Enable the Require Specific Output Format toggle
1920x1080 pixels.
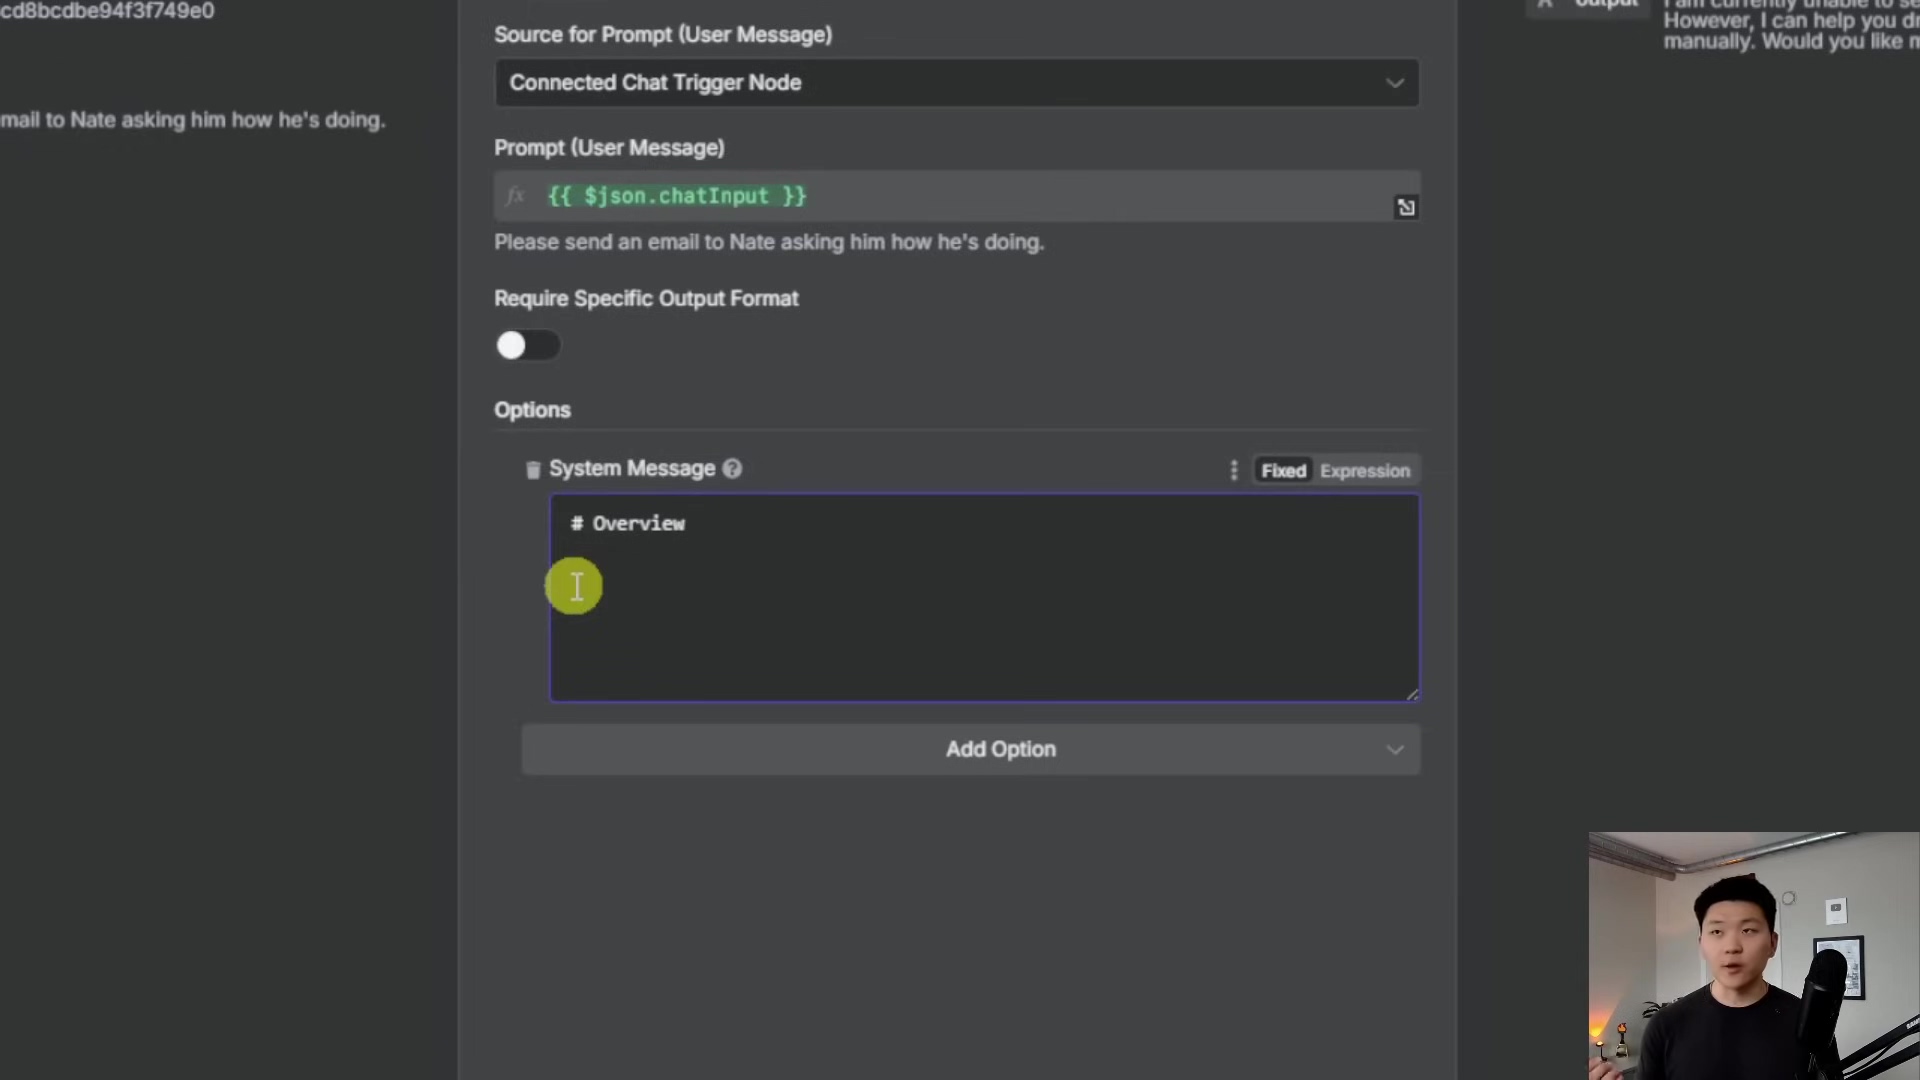527,344
